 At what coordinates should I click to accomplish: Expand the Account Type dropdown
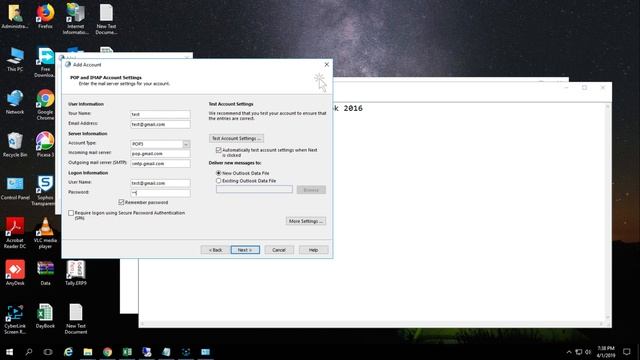tap(186, 144)
